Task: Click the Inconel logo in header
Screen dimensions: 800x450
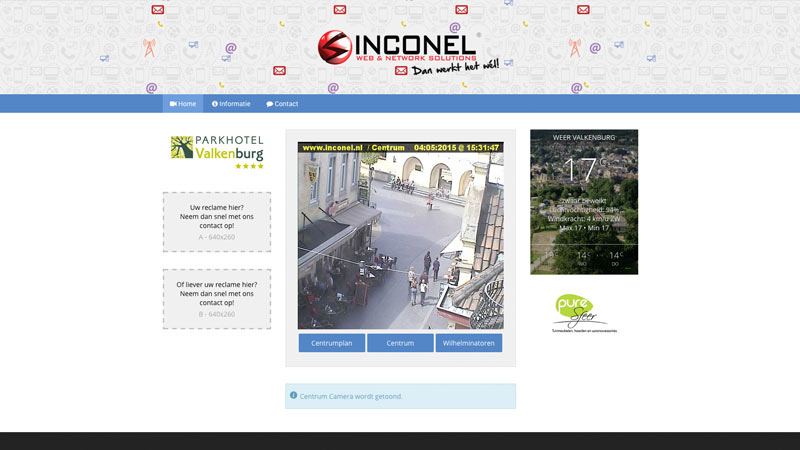Action: [408, 53]
